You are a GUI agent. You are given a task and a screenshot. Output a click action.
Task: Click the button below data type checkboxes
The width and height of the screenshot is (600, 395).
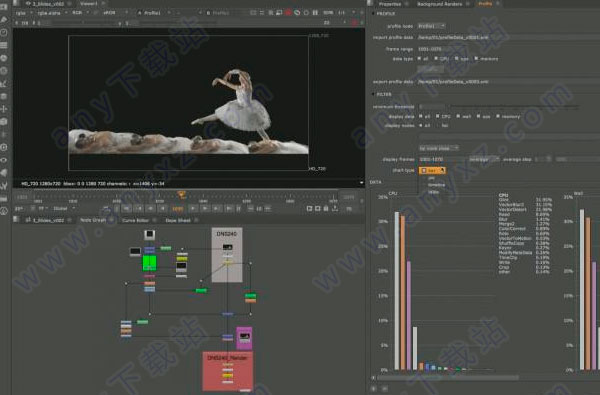pyautogui.click(x=431, y=69)
